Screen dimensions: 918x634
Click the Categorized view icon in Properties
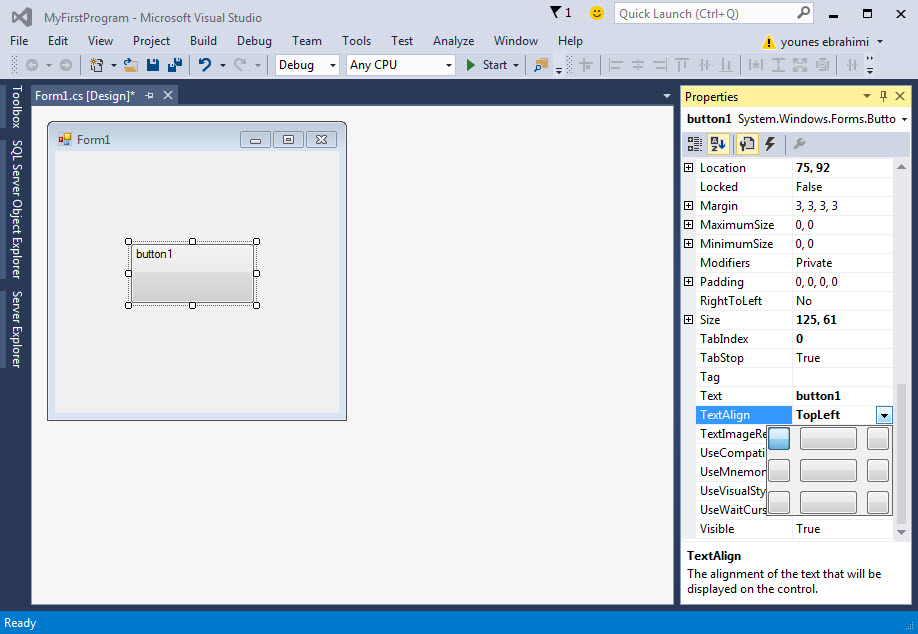click(x=695, y=144)
